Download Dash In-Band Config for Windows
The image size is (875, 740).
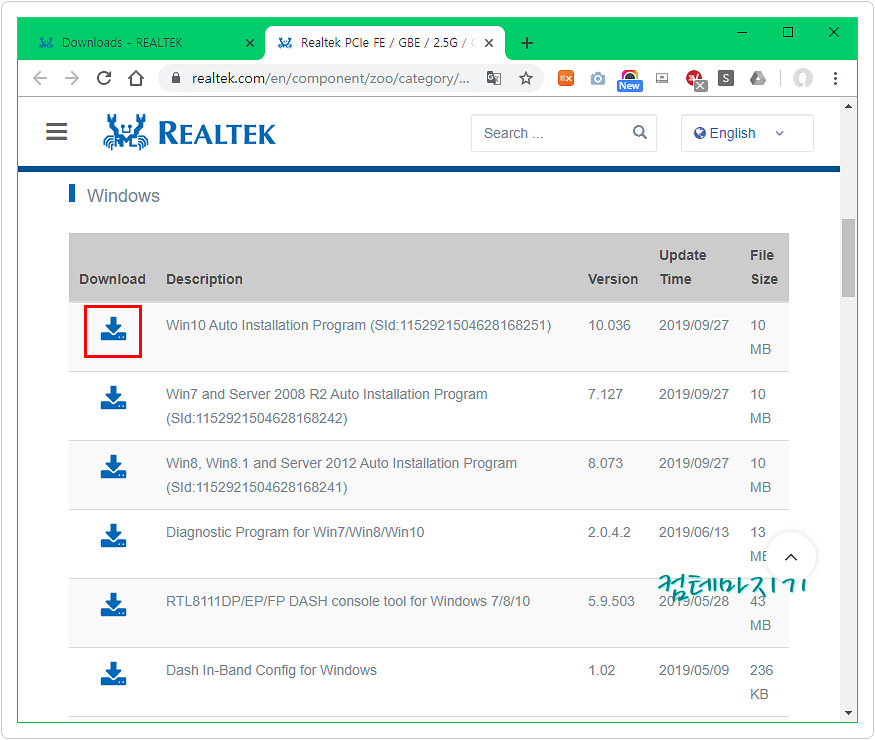[113, 674]
